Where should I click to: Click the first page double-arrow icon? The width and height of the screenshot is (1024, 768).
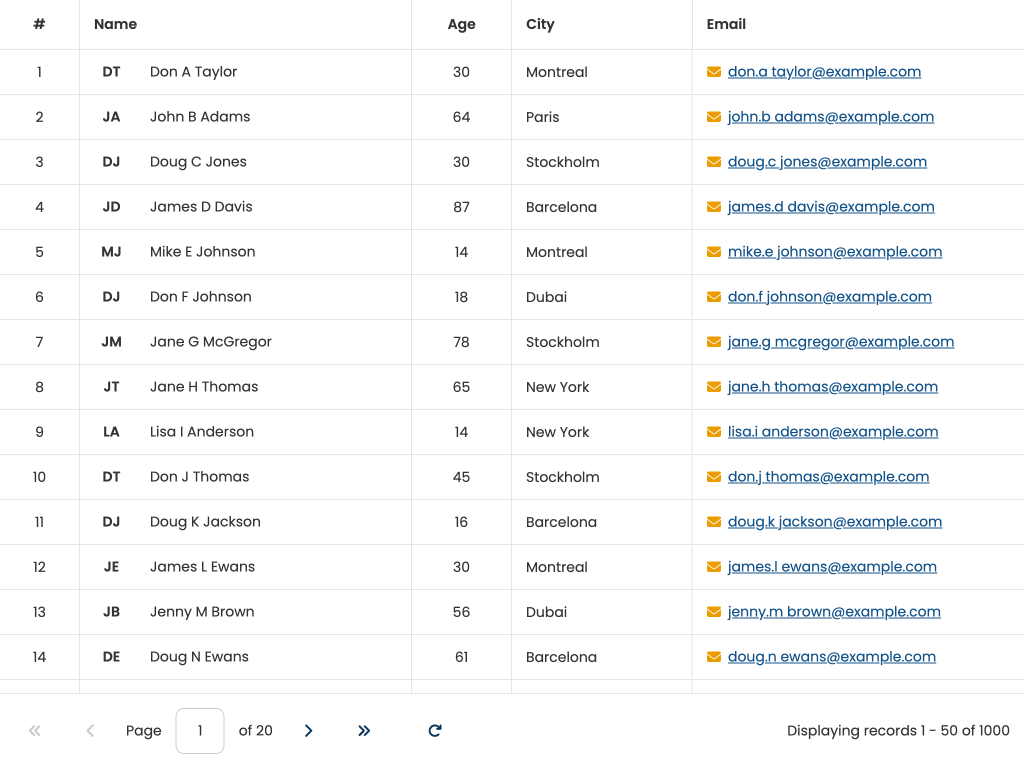click(x=35, y=731)
